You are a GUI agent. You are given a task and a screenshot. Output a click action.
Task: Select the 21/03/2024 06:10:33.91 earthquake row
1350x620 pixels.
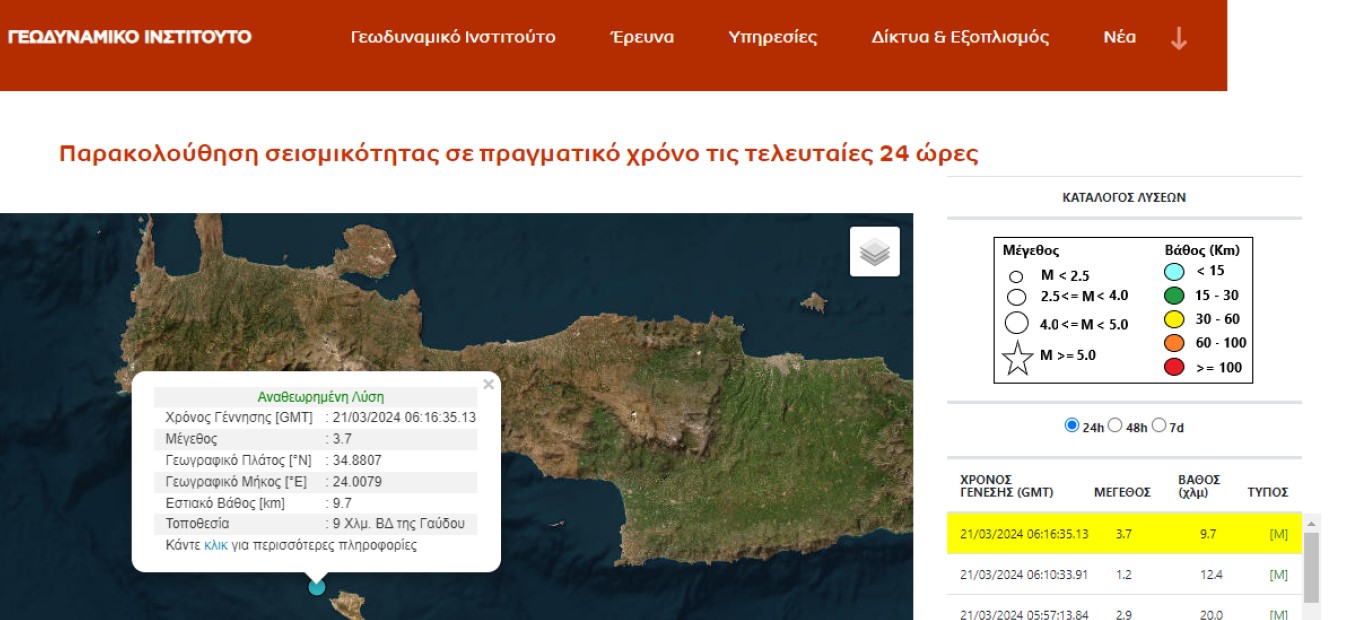pos(1124,574)
